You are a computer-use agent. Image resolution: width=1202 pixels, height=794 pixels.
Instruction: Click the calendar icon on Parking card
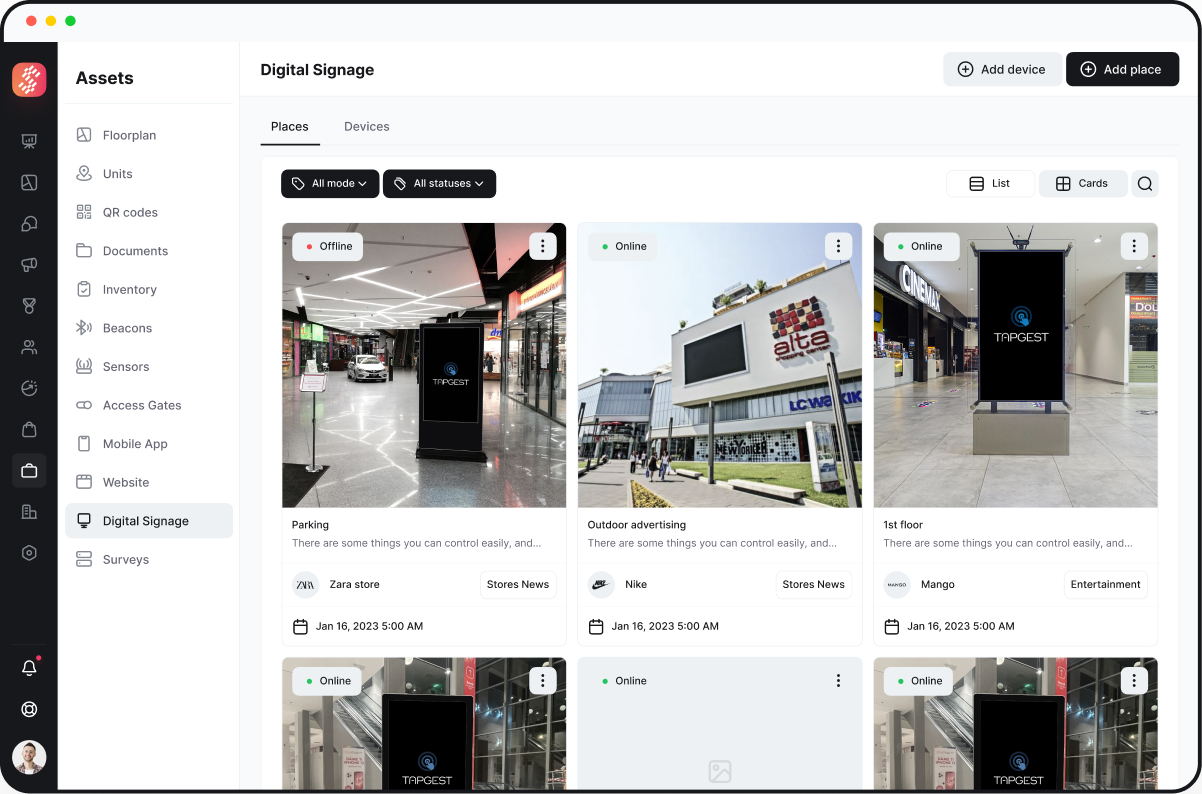point(300,627)
